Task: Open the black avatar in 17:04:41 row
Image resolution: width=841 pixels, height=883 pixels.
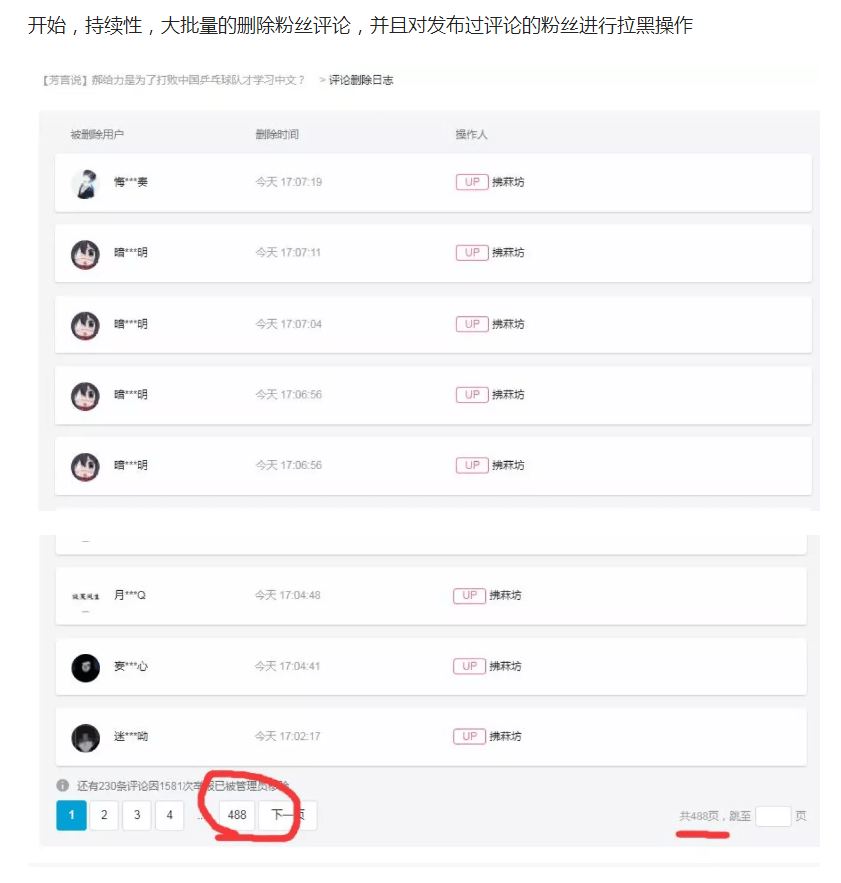Action: pos(85,667)
